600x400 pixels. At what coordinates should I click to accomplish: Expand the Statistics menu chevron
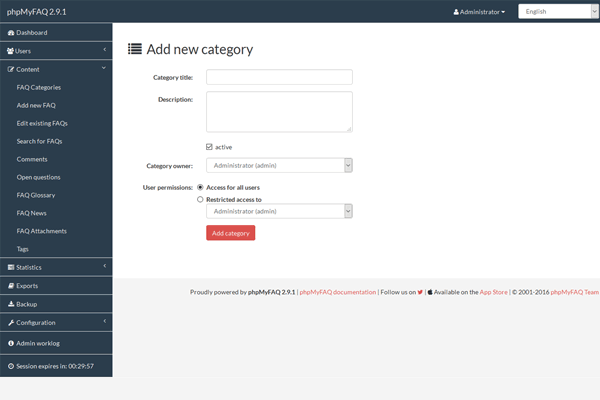click(104, 266)
